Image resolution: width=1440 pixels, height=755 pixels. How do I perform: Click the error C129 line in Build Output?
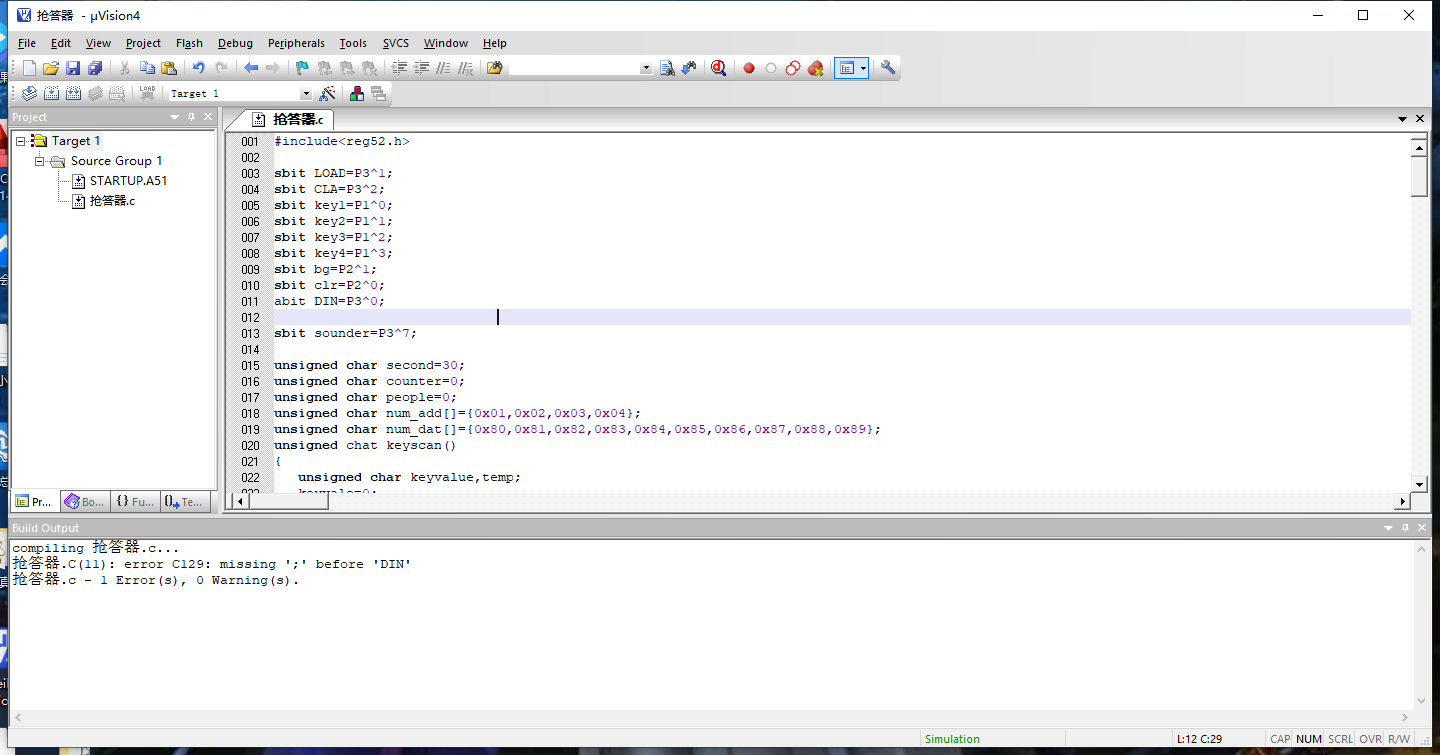(x=212, y=564)
